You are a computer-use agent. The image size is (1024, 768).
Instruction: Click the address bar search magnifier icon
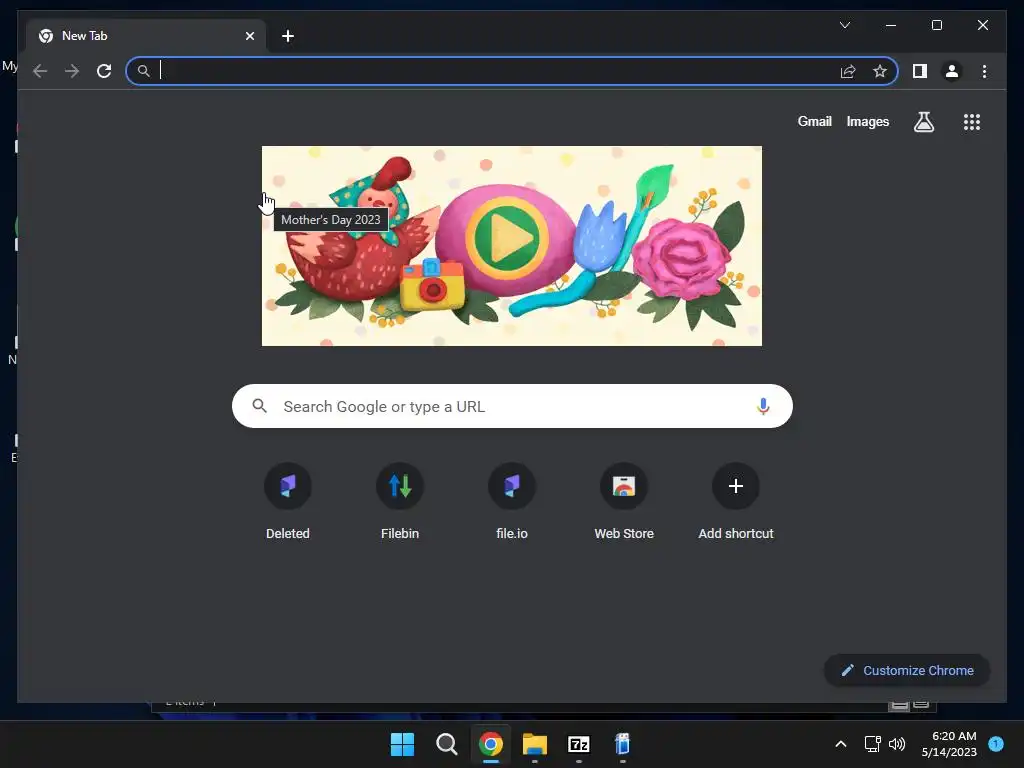pyautogui.click(x=144, y=71)
